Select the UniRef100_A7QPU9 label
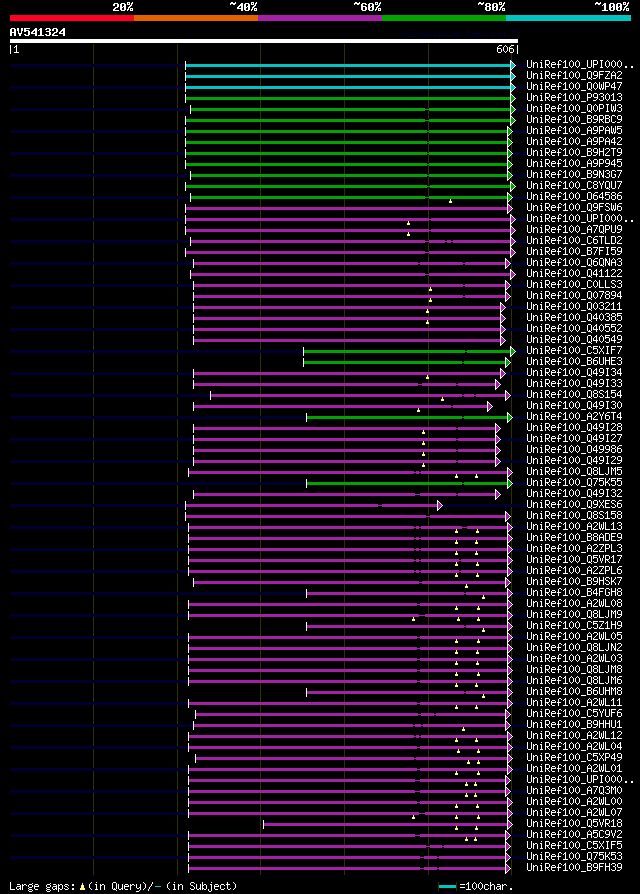Viewport: 640px width, 894px height. [574, 229]
